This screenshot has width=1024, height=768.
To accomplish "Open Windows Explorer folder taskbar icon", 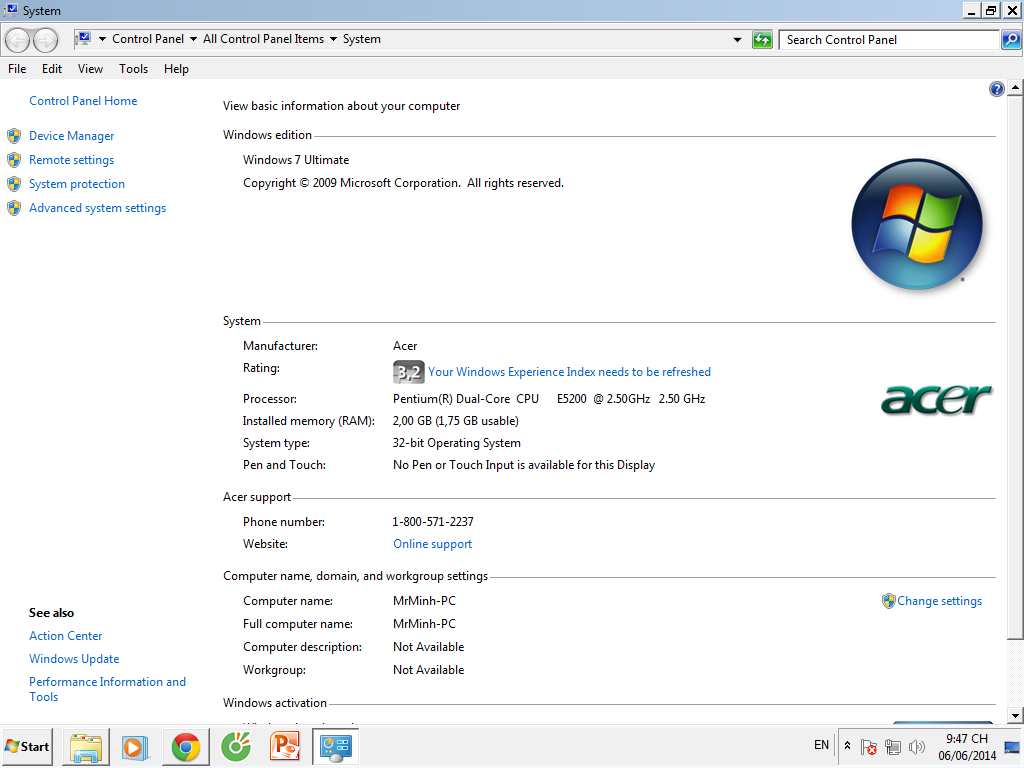I will pyautogui.click(x=86, y=746).
